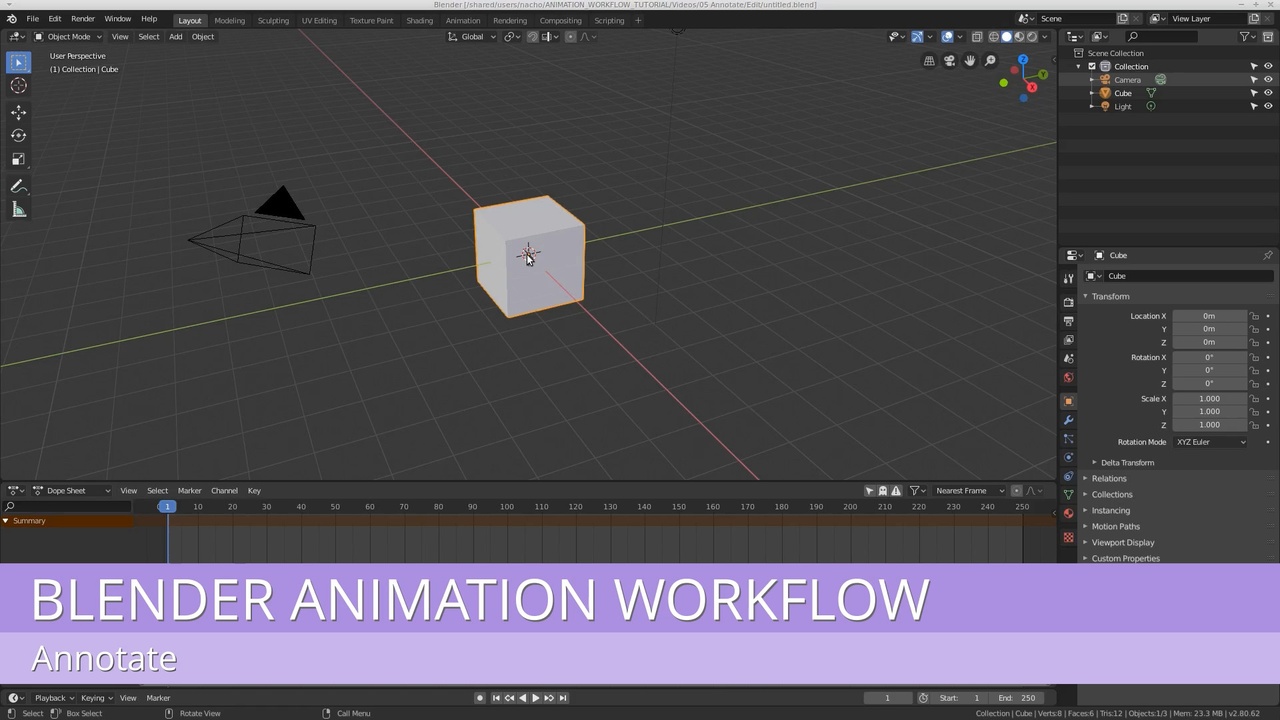Open the Render properties tab
This screenshot has height=720, width=1280.
pyautogui.click(x=1068, y=301)
